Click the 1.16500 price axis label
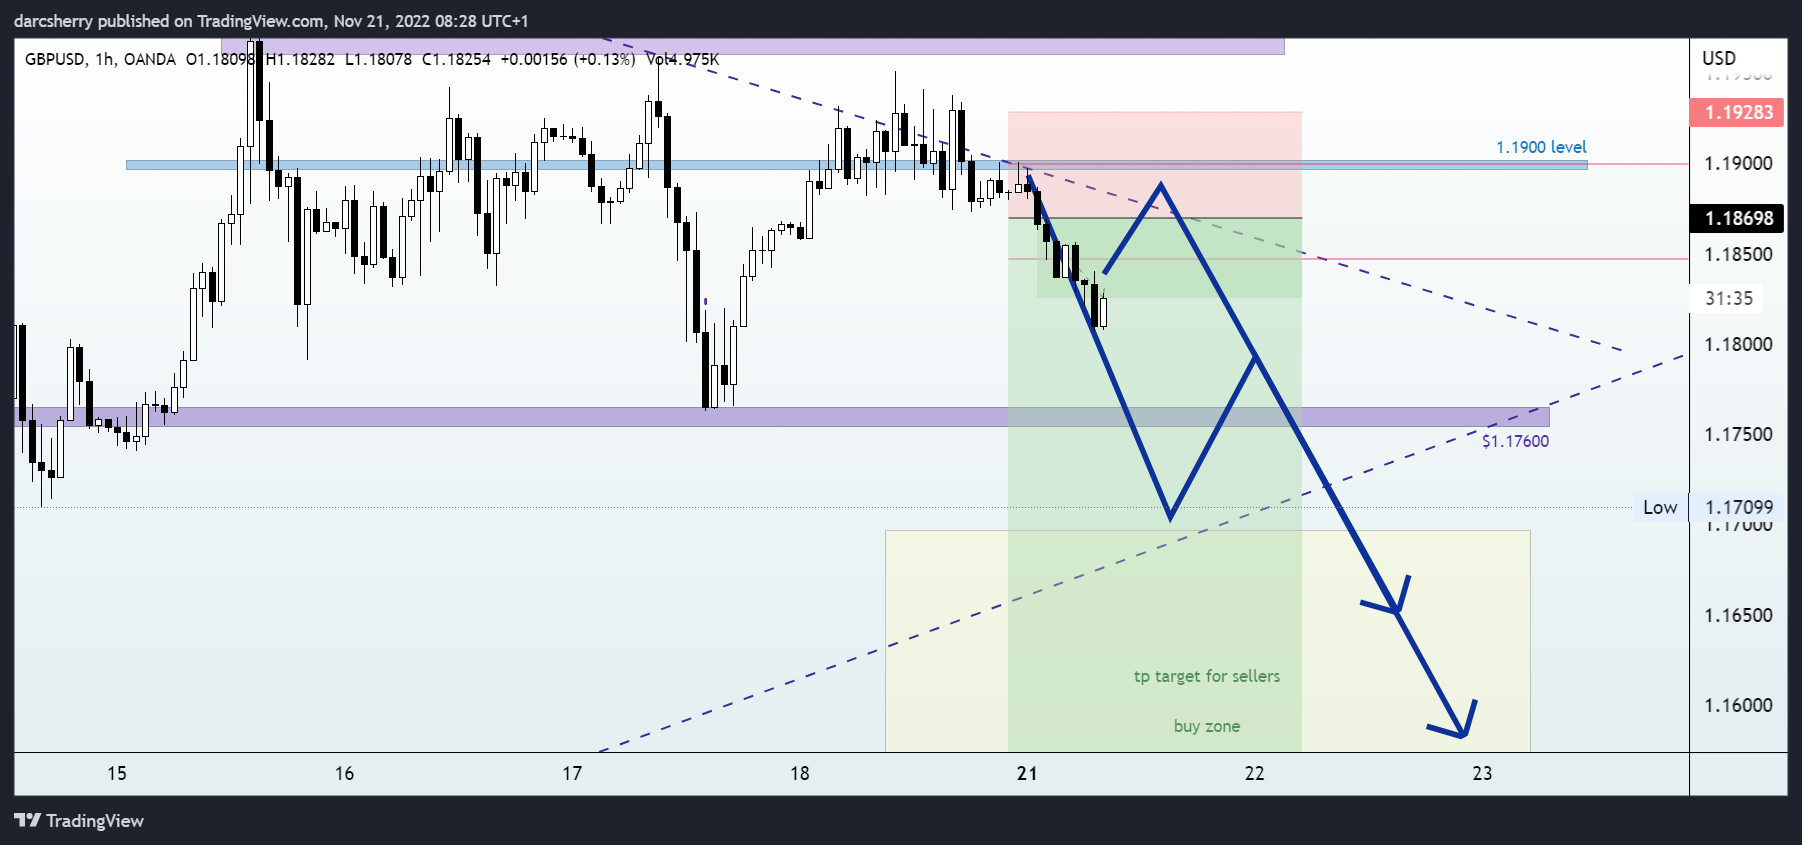Viewport: 1802px width, 845px height. 1738,615
